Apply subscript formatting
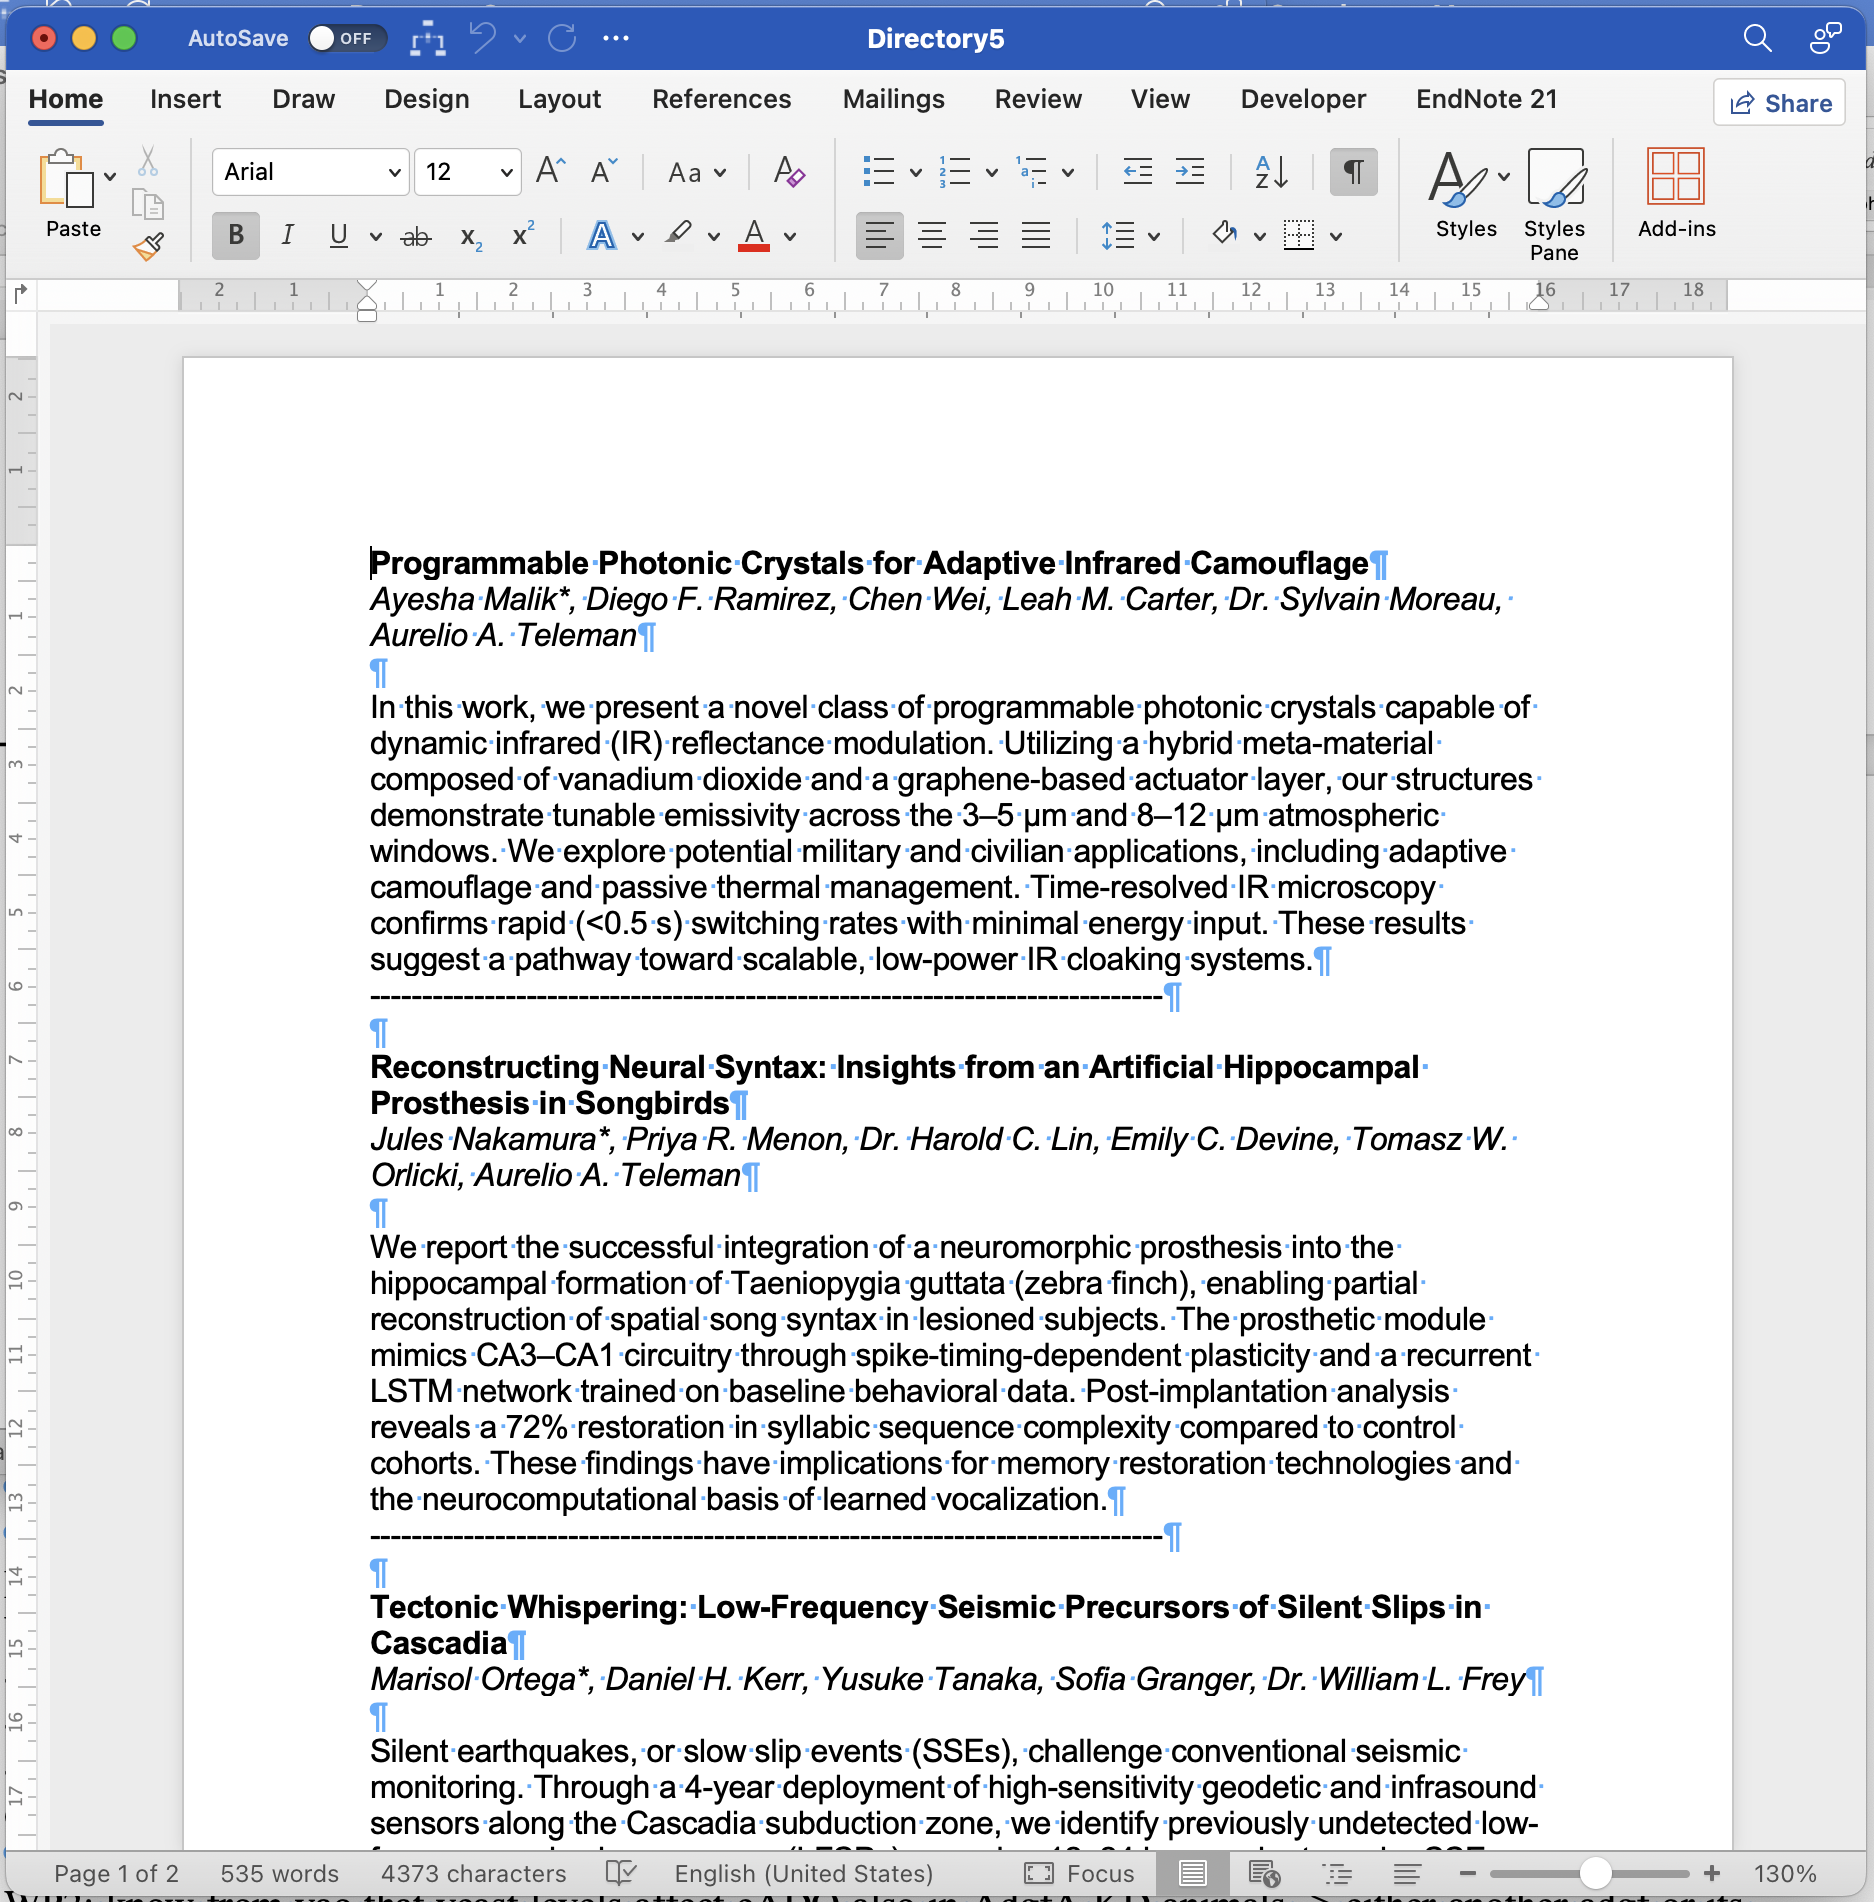This screenshot has width=1874, height=1902. pyautogui.click(x=471, y=236)
